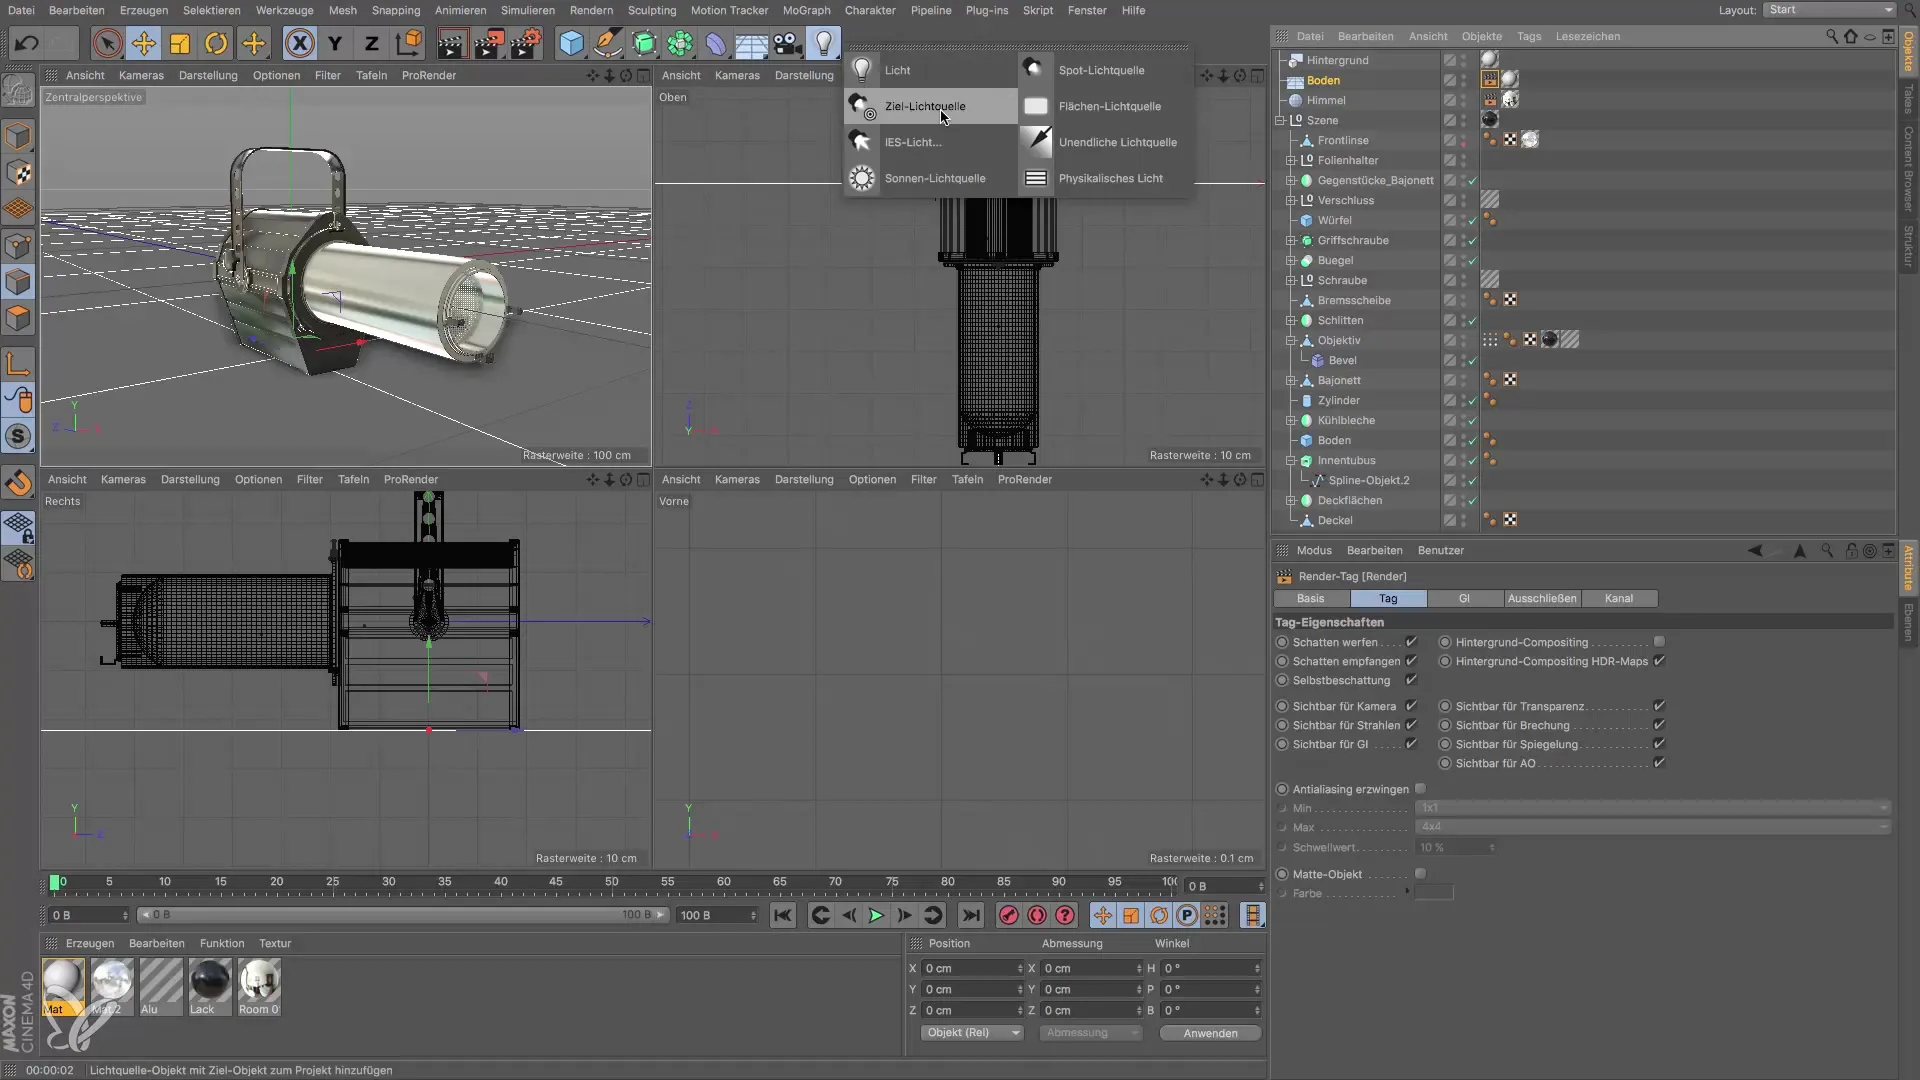Toggle Sichtbar für Transparenz checkbox

pos(1659,706)
